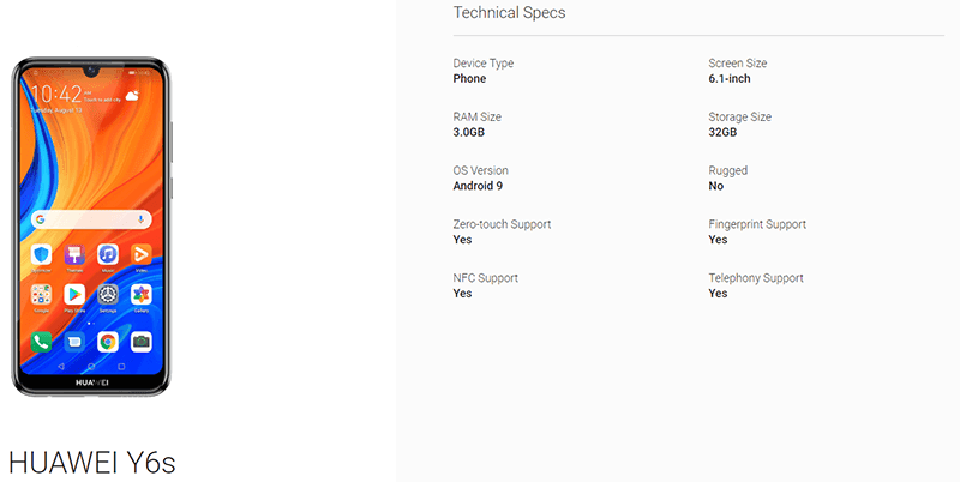960x482 pixels.
Task: Tap the Optimizer shield app icon
Action: pyautogui.click(x=41, y=254)
